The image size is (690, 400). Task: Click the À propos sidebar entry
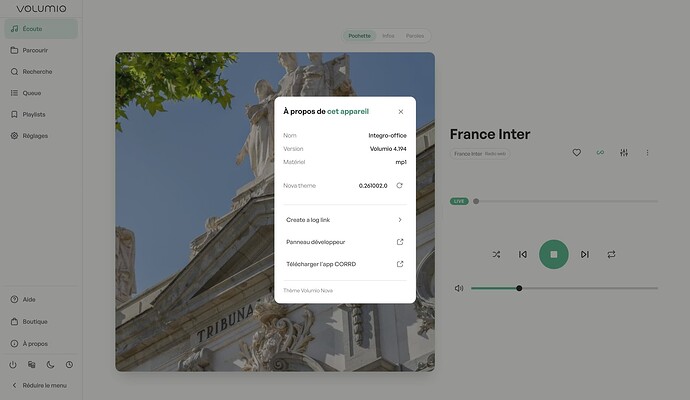[x=41, y=344]
